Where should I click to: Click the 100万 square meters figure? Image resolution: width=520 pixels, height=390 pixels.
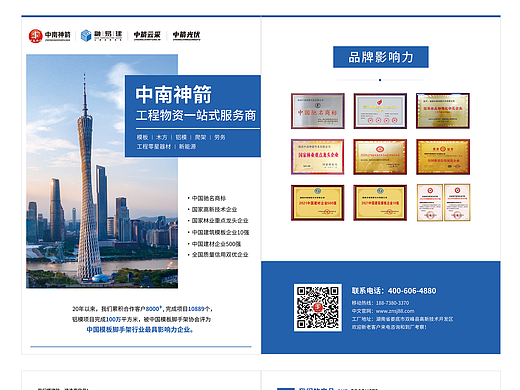pyautogui.click(x=114, y=319)
